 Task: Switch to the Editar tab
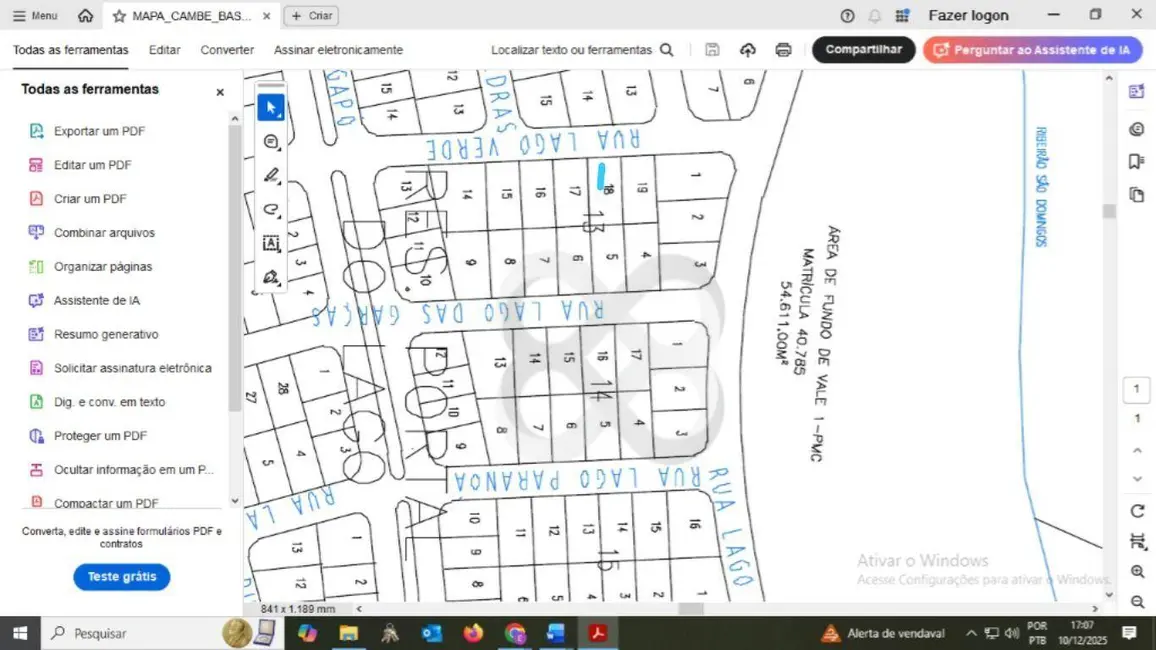[164, 49]
